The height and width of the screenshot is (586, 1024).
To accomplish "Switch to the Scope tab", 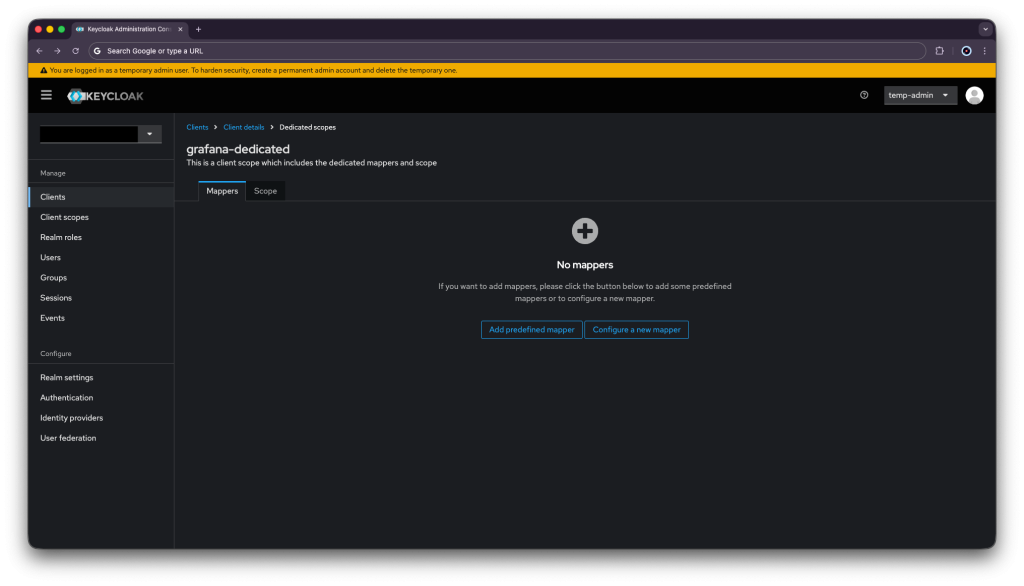I will click(265, 191).
